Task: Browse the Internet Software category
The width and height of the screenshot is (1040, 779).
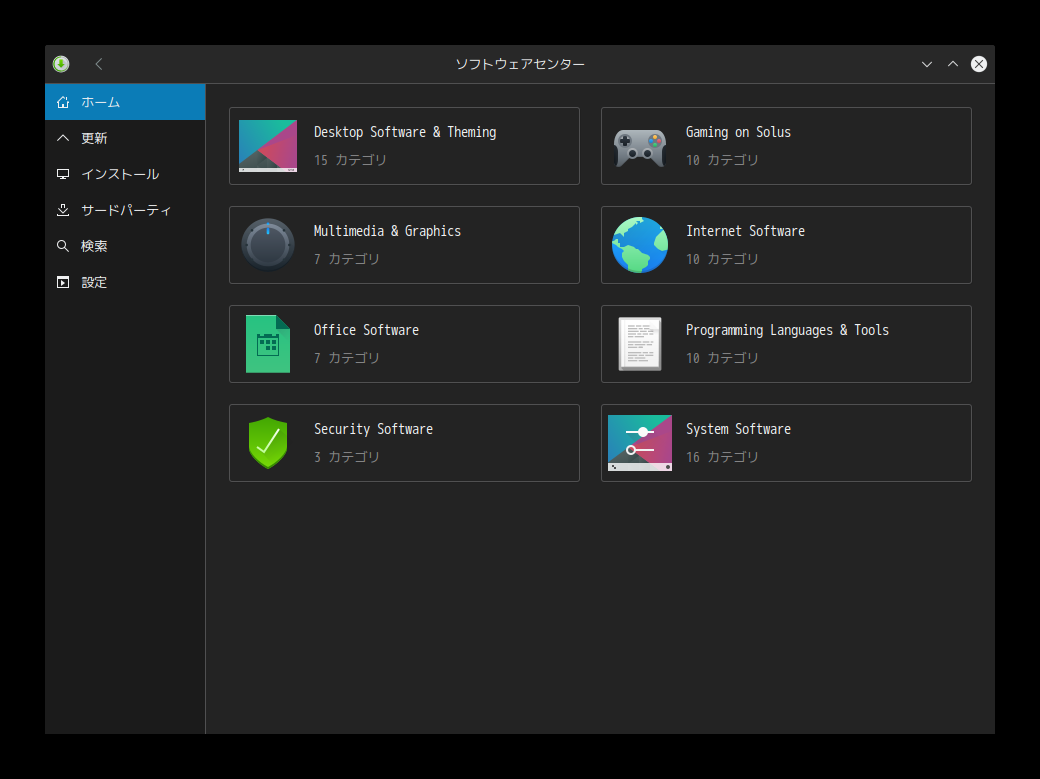Action: click(787, 245)
